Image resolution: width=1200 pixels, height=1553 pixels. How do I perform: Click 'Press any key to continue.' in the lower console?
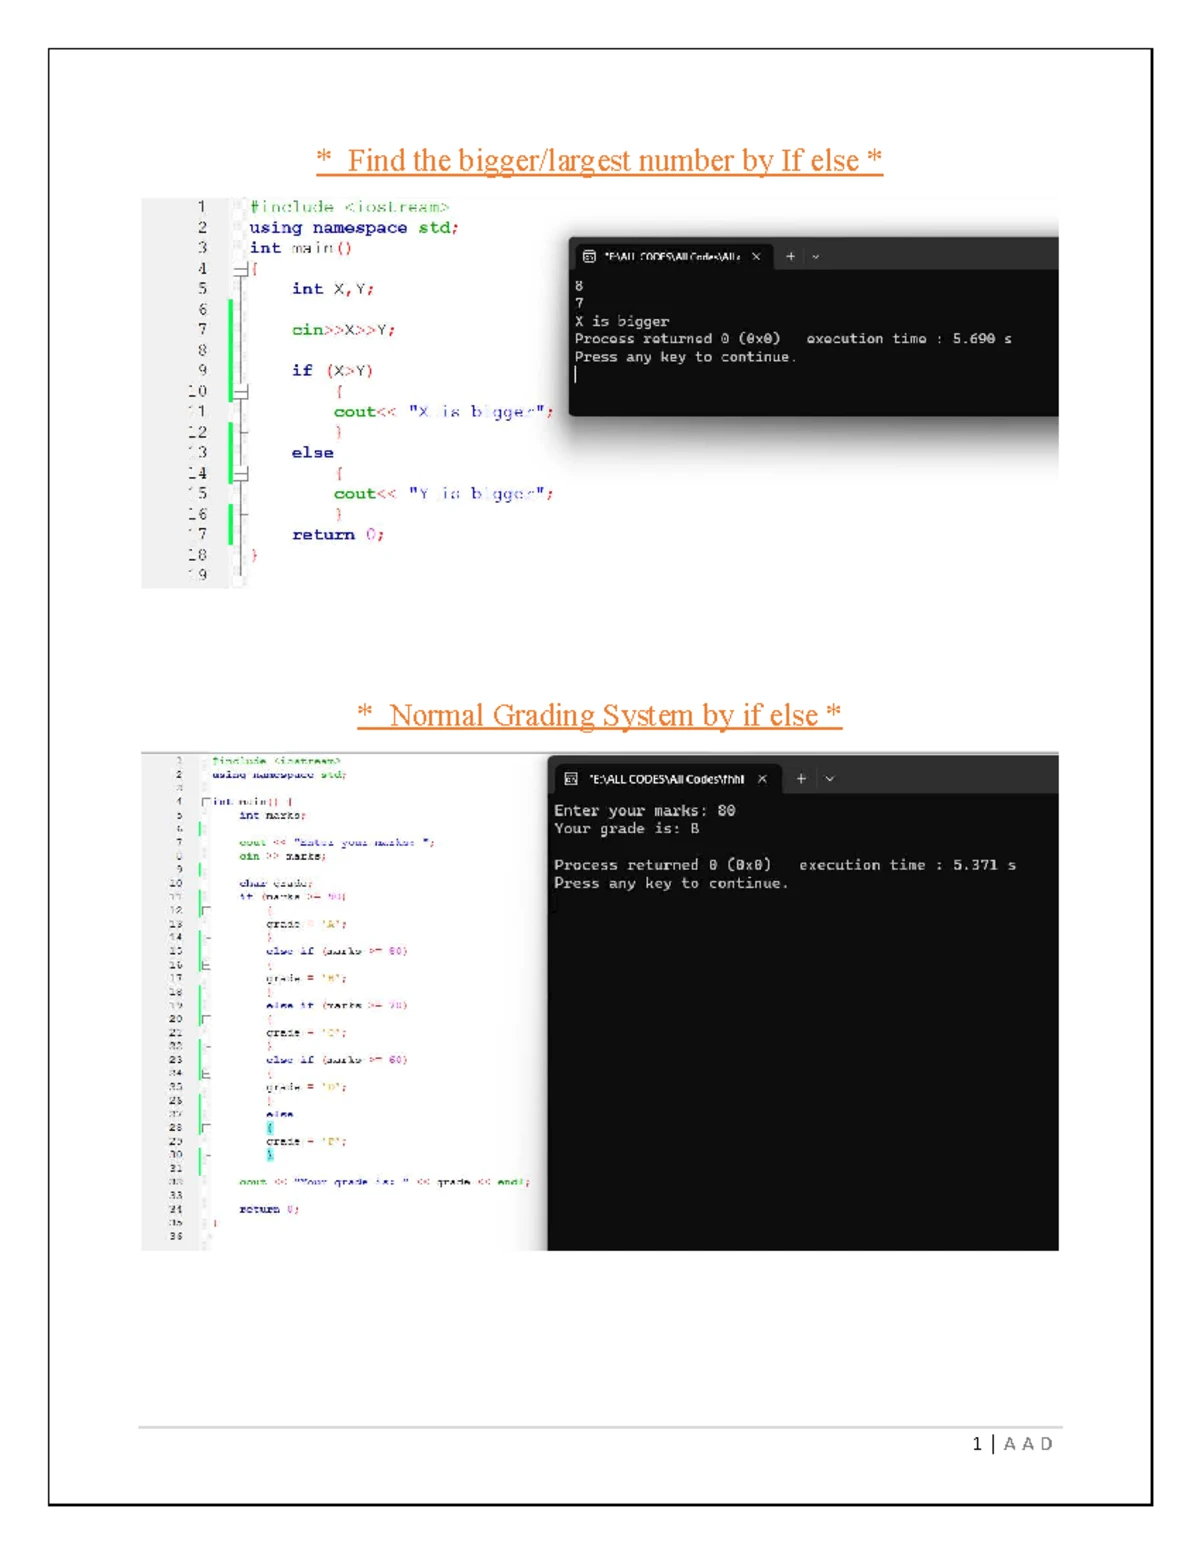(671, 883)
